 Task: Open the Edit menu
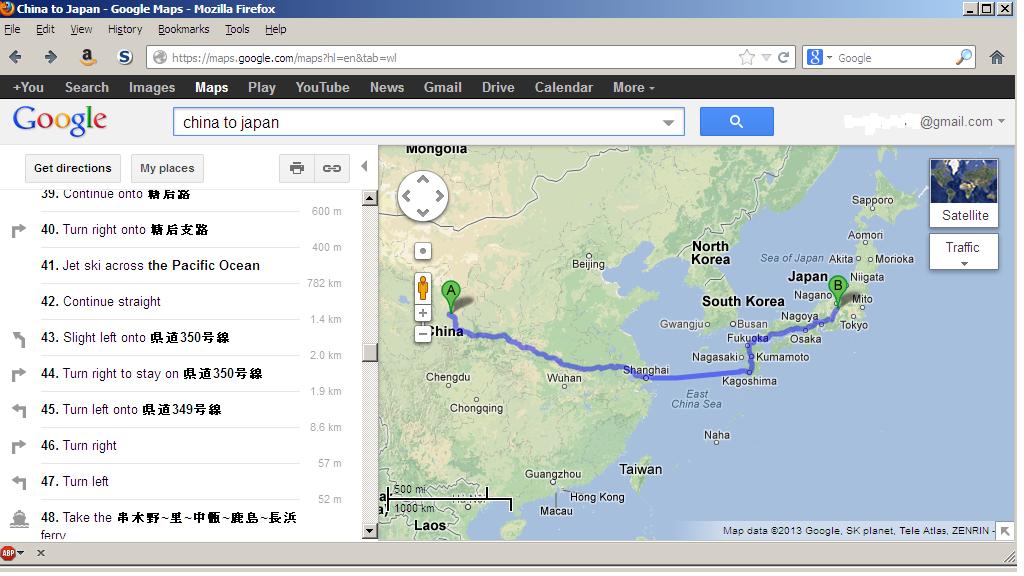click(x=45, y=29)
